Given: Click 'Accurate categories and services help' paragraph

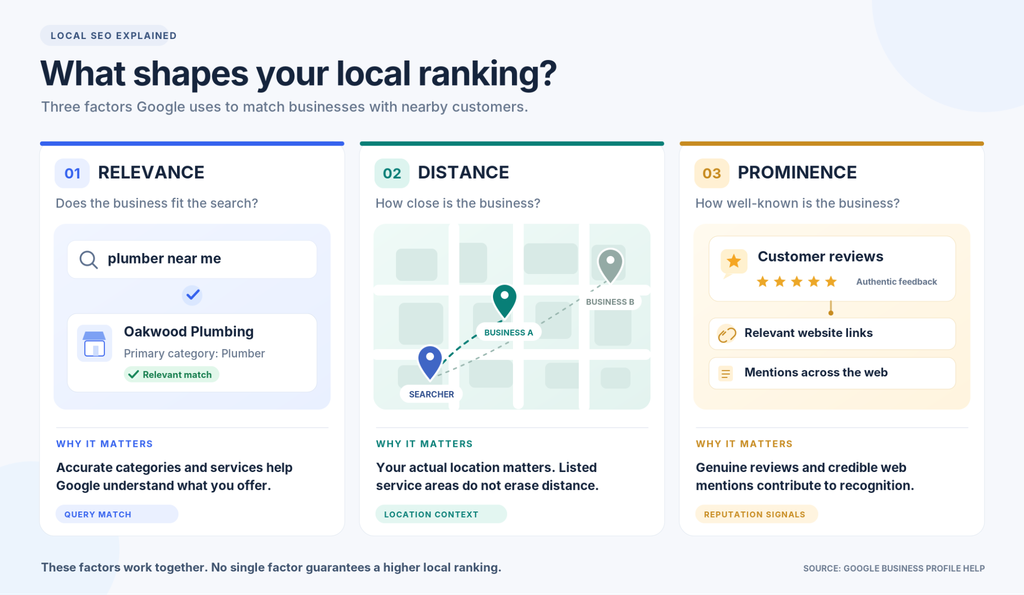Looking at the screenshot, I should [174, 477].
